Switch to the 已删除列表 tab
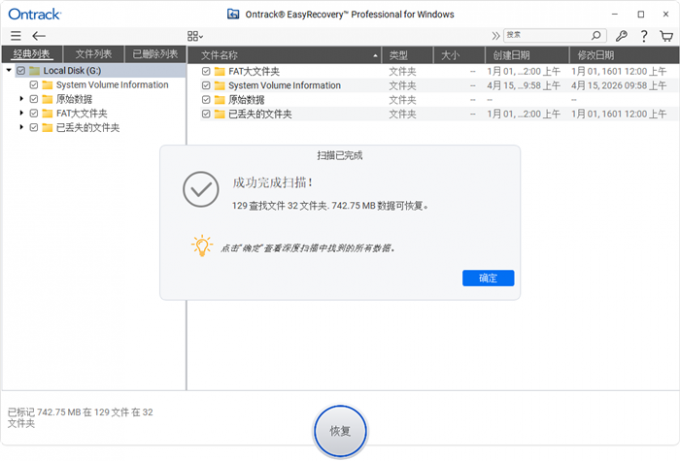 click(x=155, y=54)
